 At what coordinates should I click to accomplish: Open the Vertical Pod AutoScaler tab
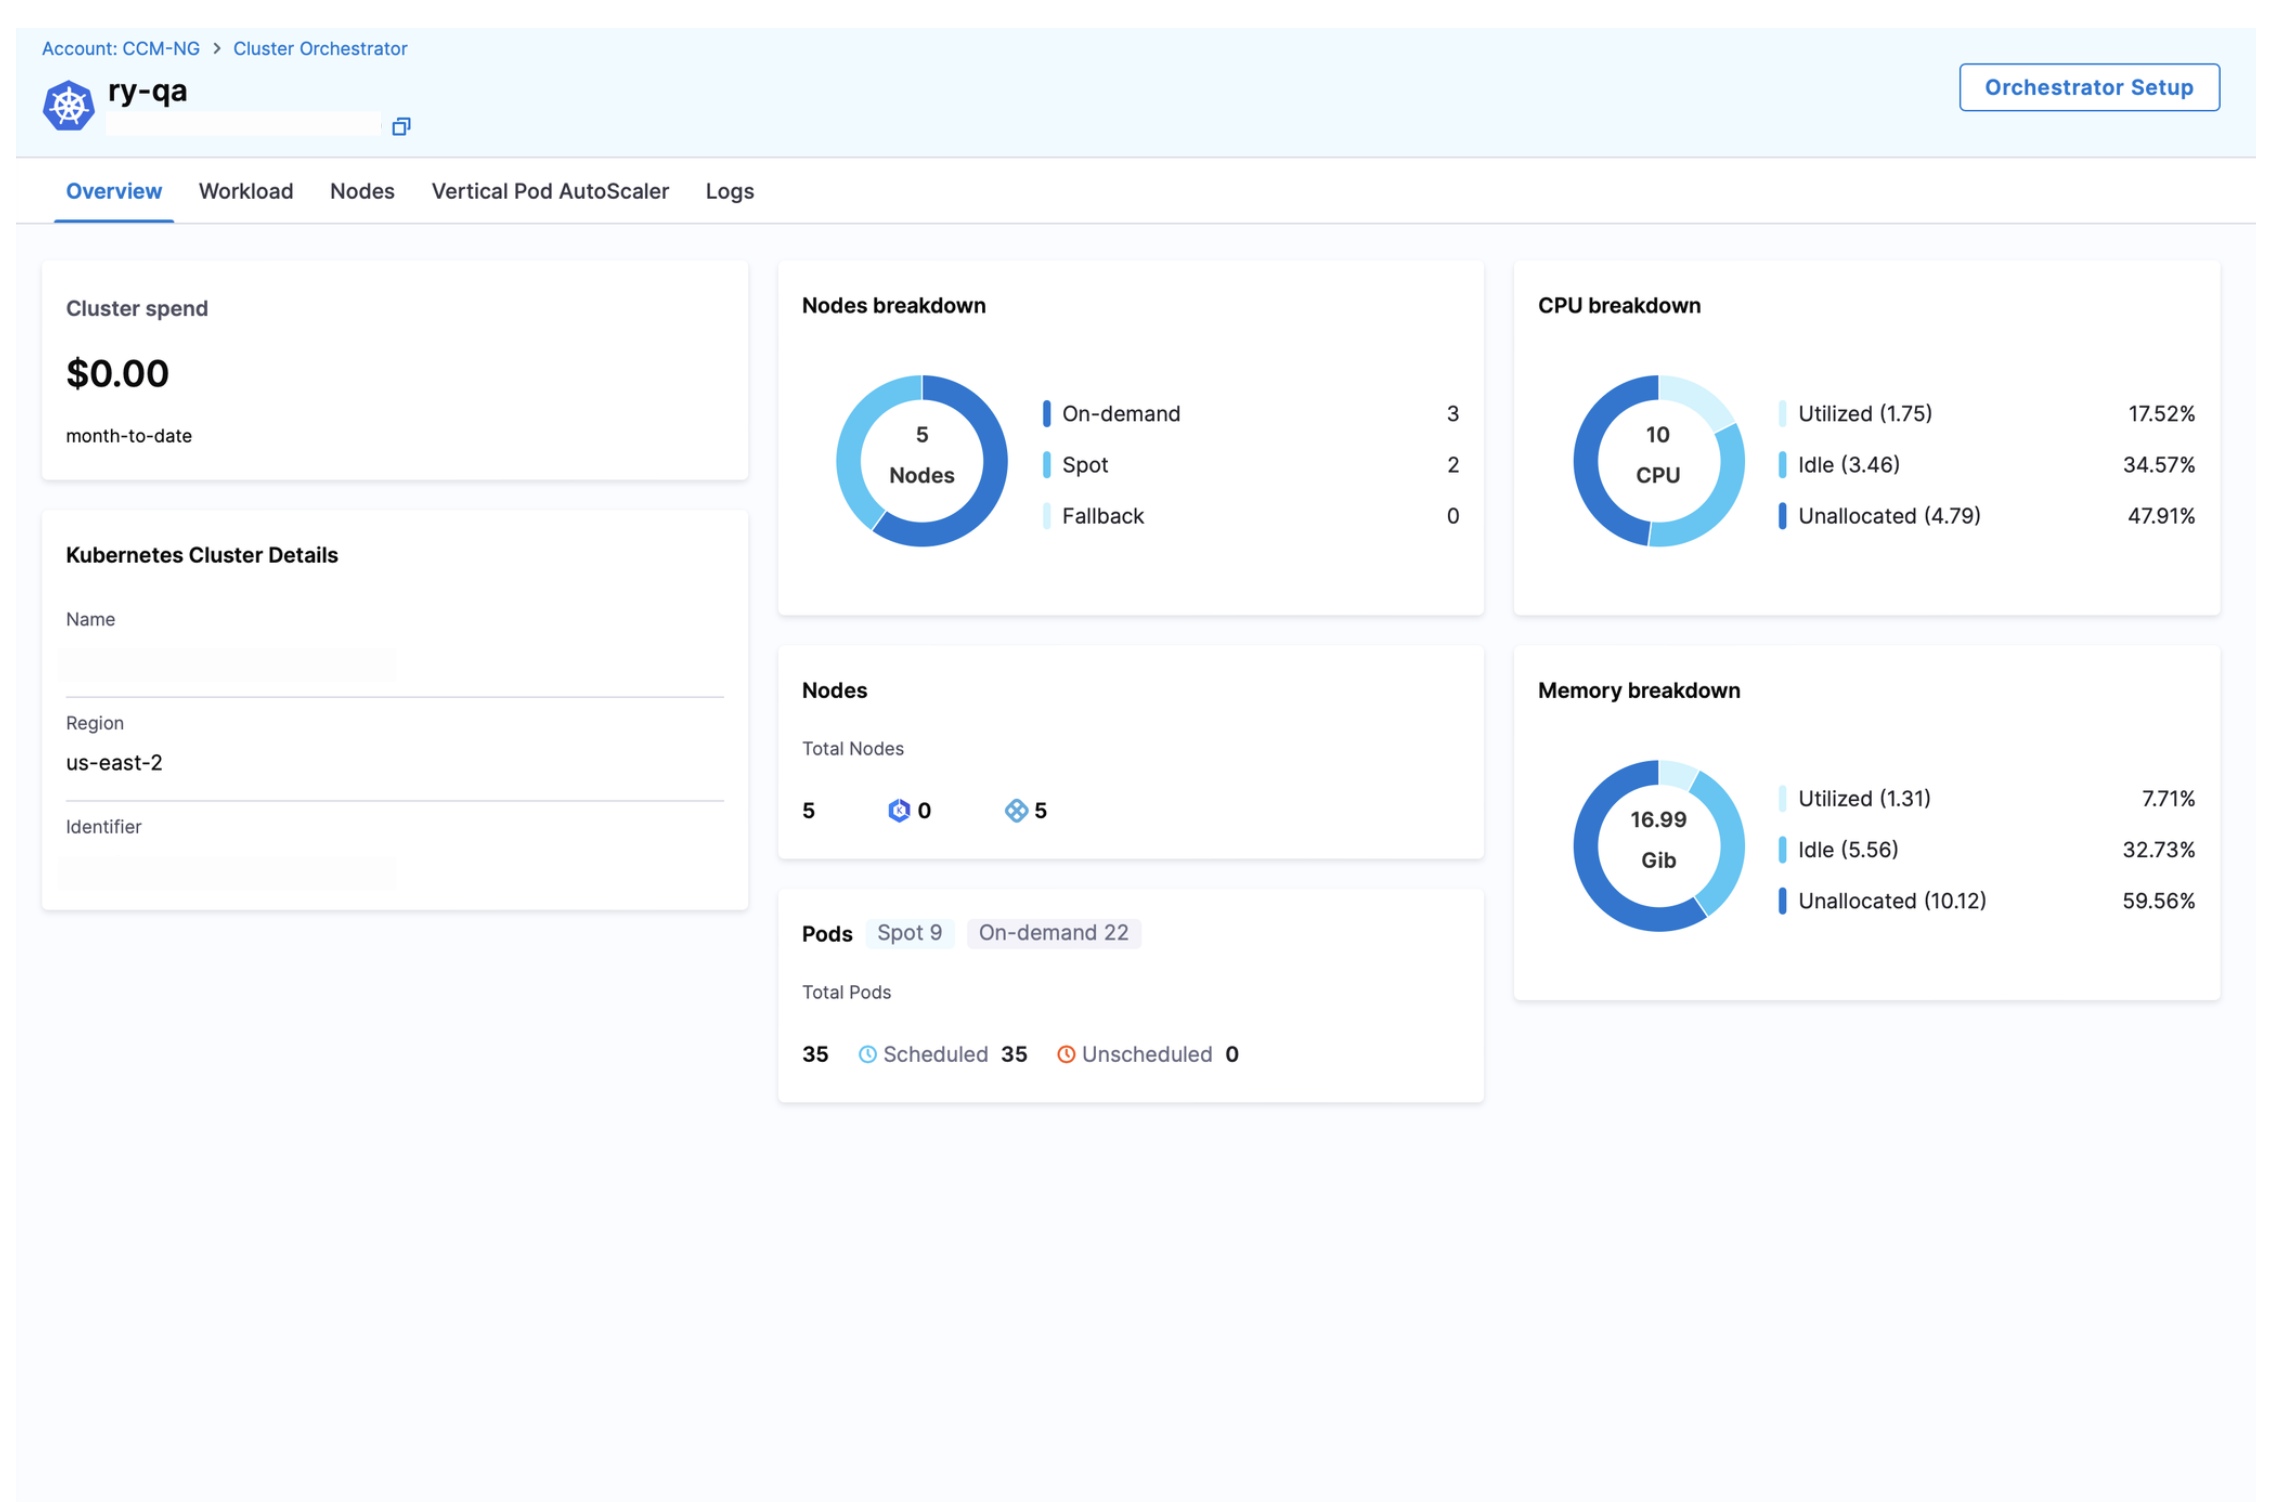click(x=549, y=191)
